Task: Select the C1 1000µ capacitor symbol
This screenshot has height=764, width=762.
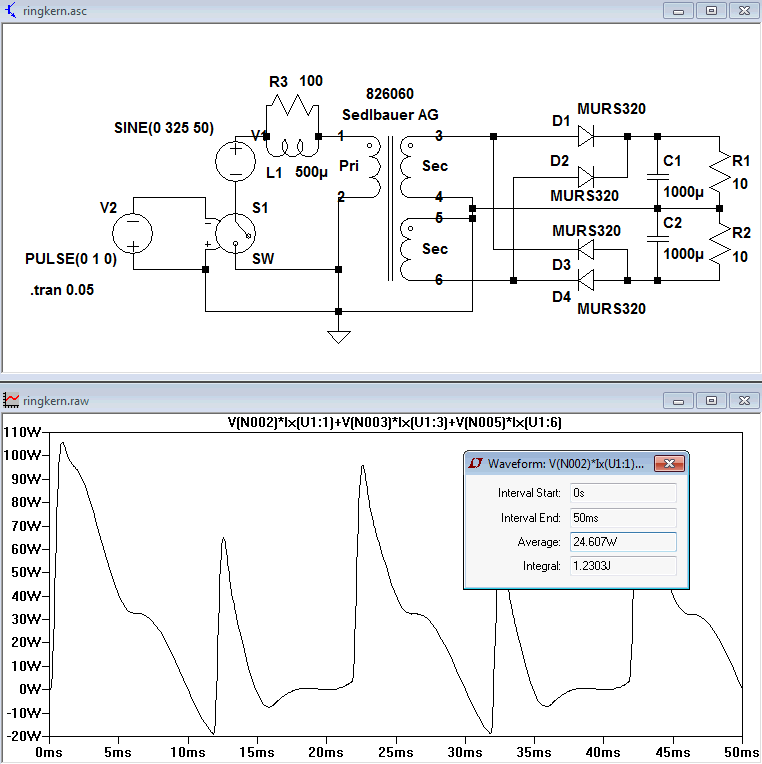Action: coord(657,177)
